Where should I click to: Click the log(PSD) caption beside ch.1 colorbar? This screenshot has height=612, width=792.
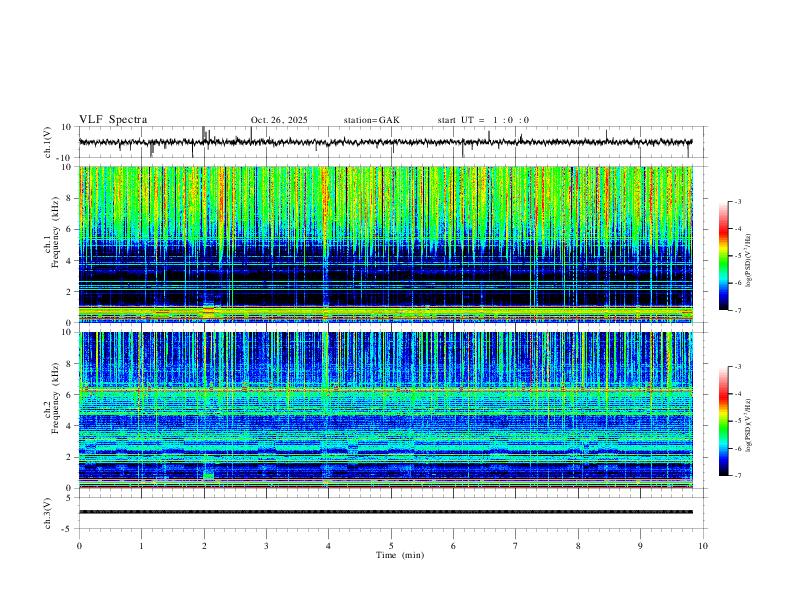[749, 261]
